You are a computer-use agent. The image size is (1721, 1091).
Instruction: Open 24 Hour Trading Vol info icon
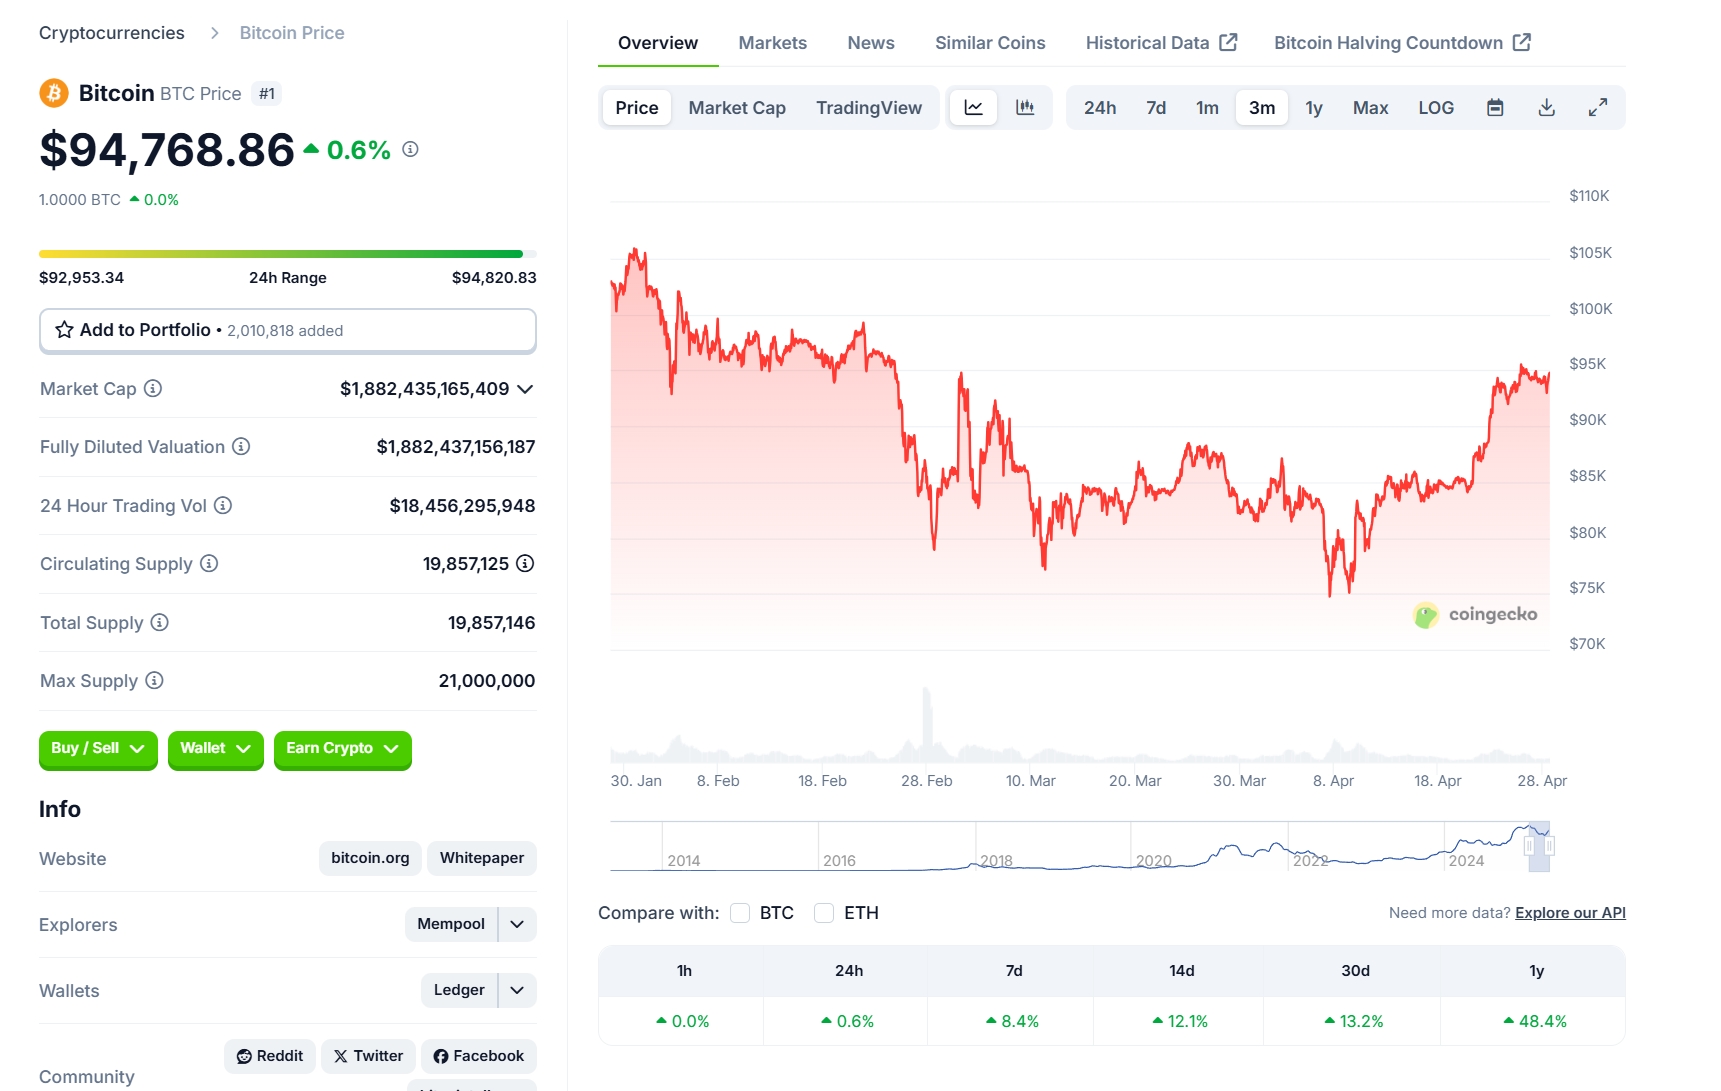[223, 505]
